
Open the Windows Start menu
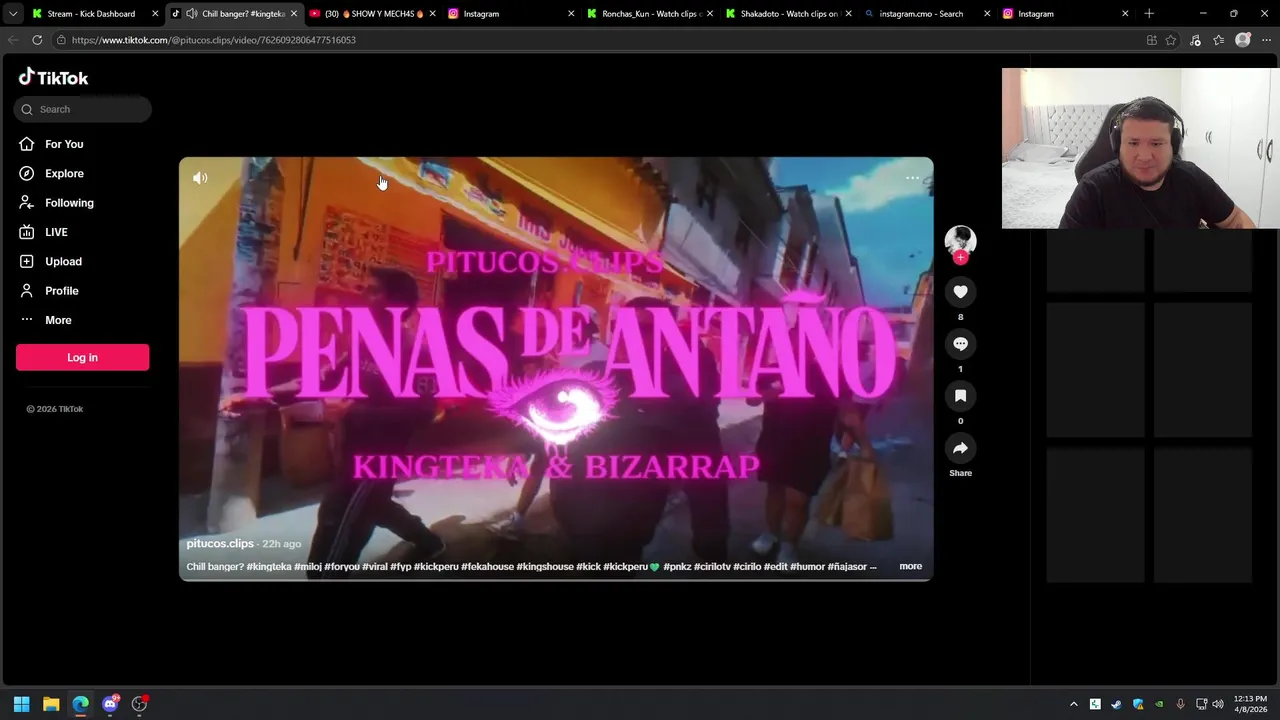(x=22, y=704)
